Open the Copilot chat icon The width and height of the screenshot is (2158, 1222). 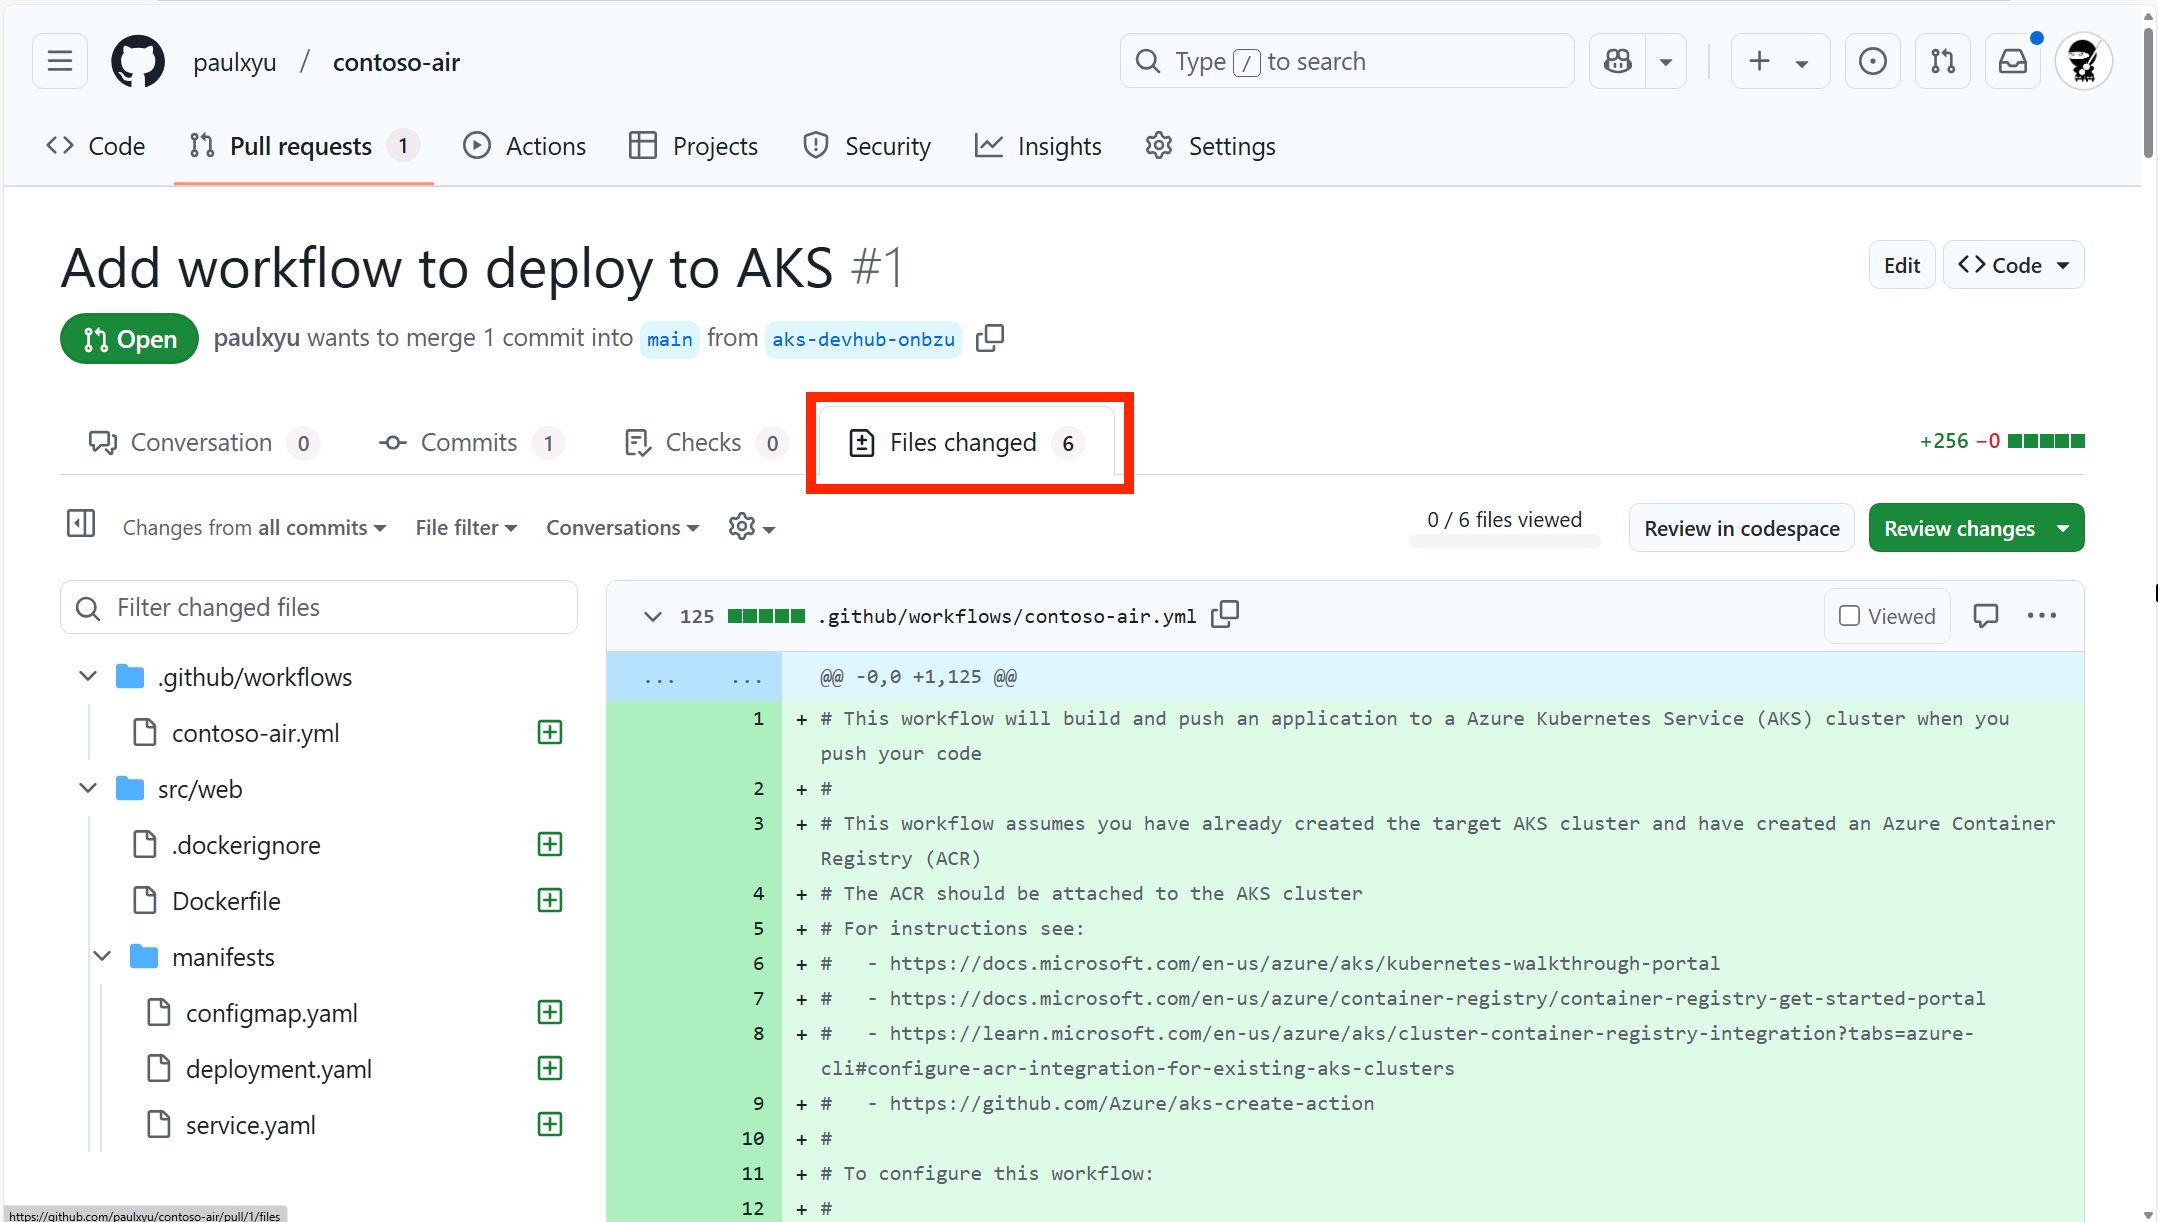[1618, 62]
